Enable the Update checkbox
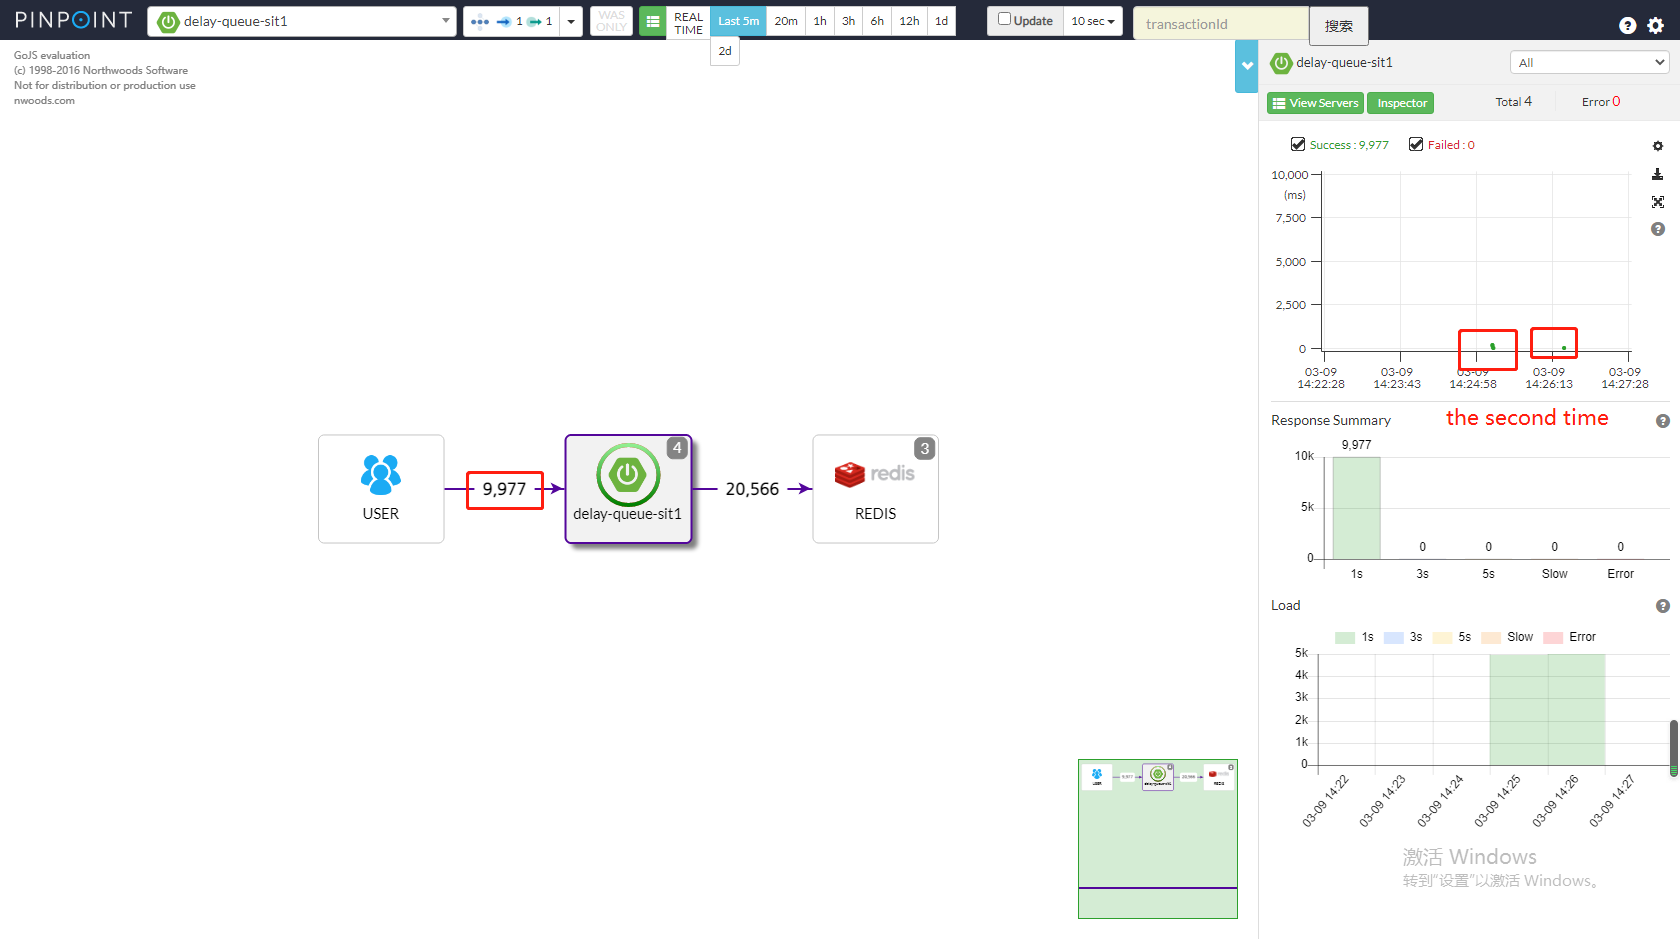The image size is (1680, 939). click(x=1004, y=19)
